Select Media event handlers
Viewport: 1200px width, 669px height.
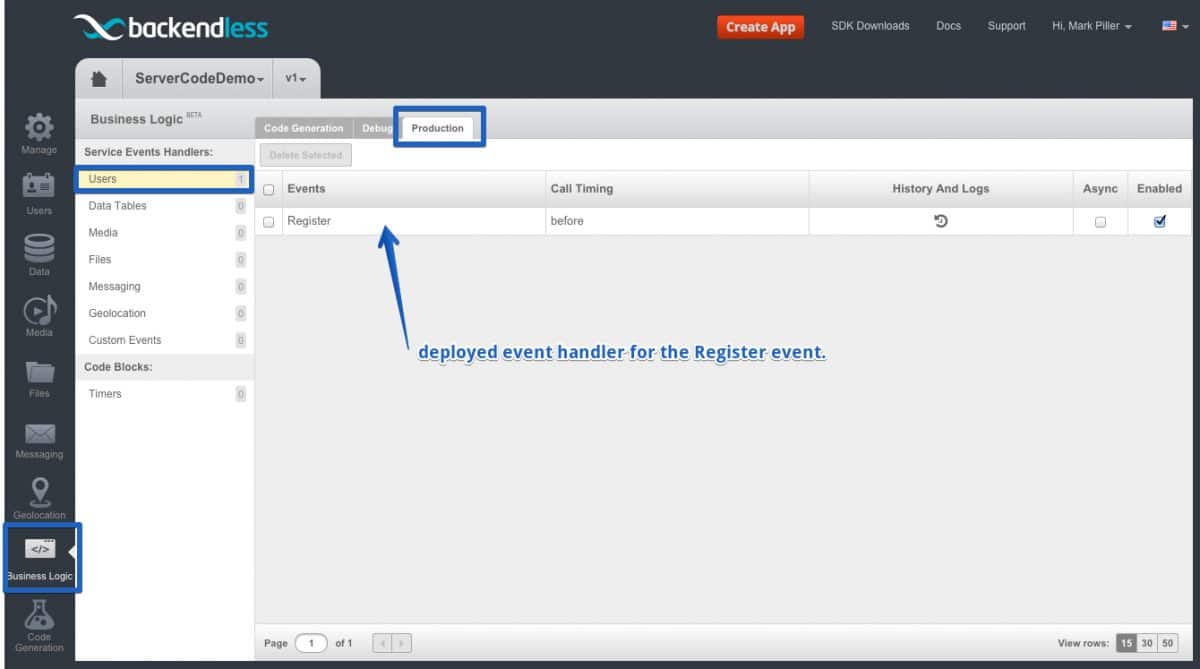(x=163, y=233)
